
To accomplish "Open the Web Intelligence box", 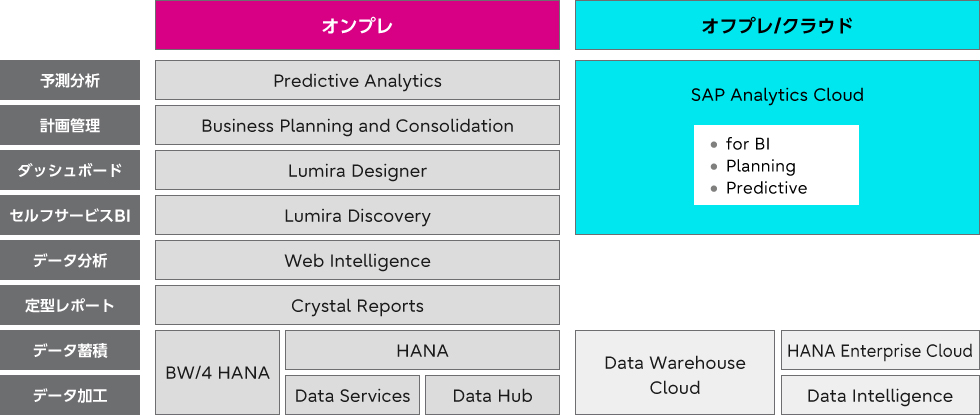I will (x=357, y=260).
